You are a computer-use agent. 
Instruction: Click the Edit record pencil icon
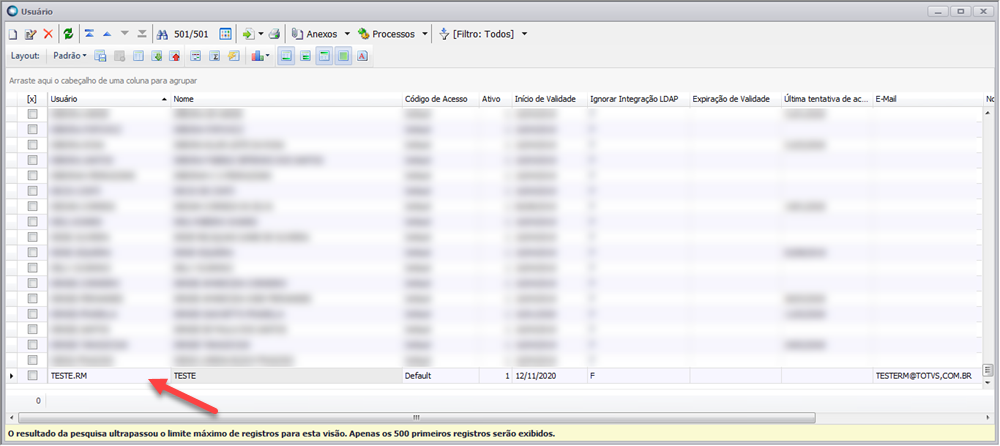click(x=30, y=34)
